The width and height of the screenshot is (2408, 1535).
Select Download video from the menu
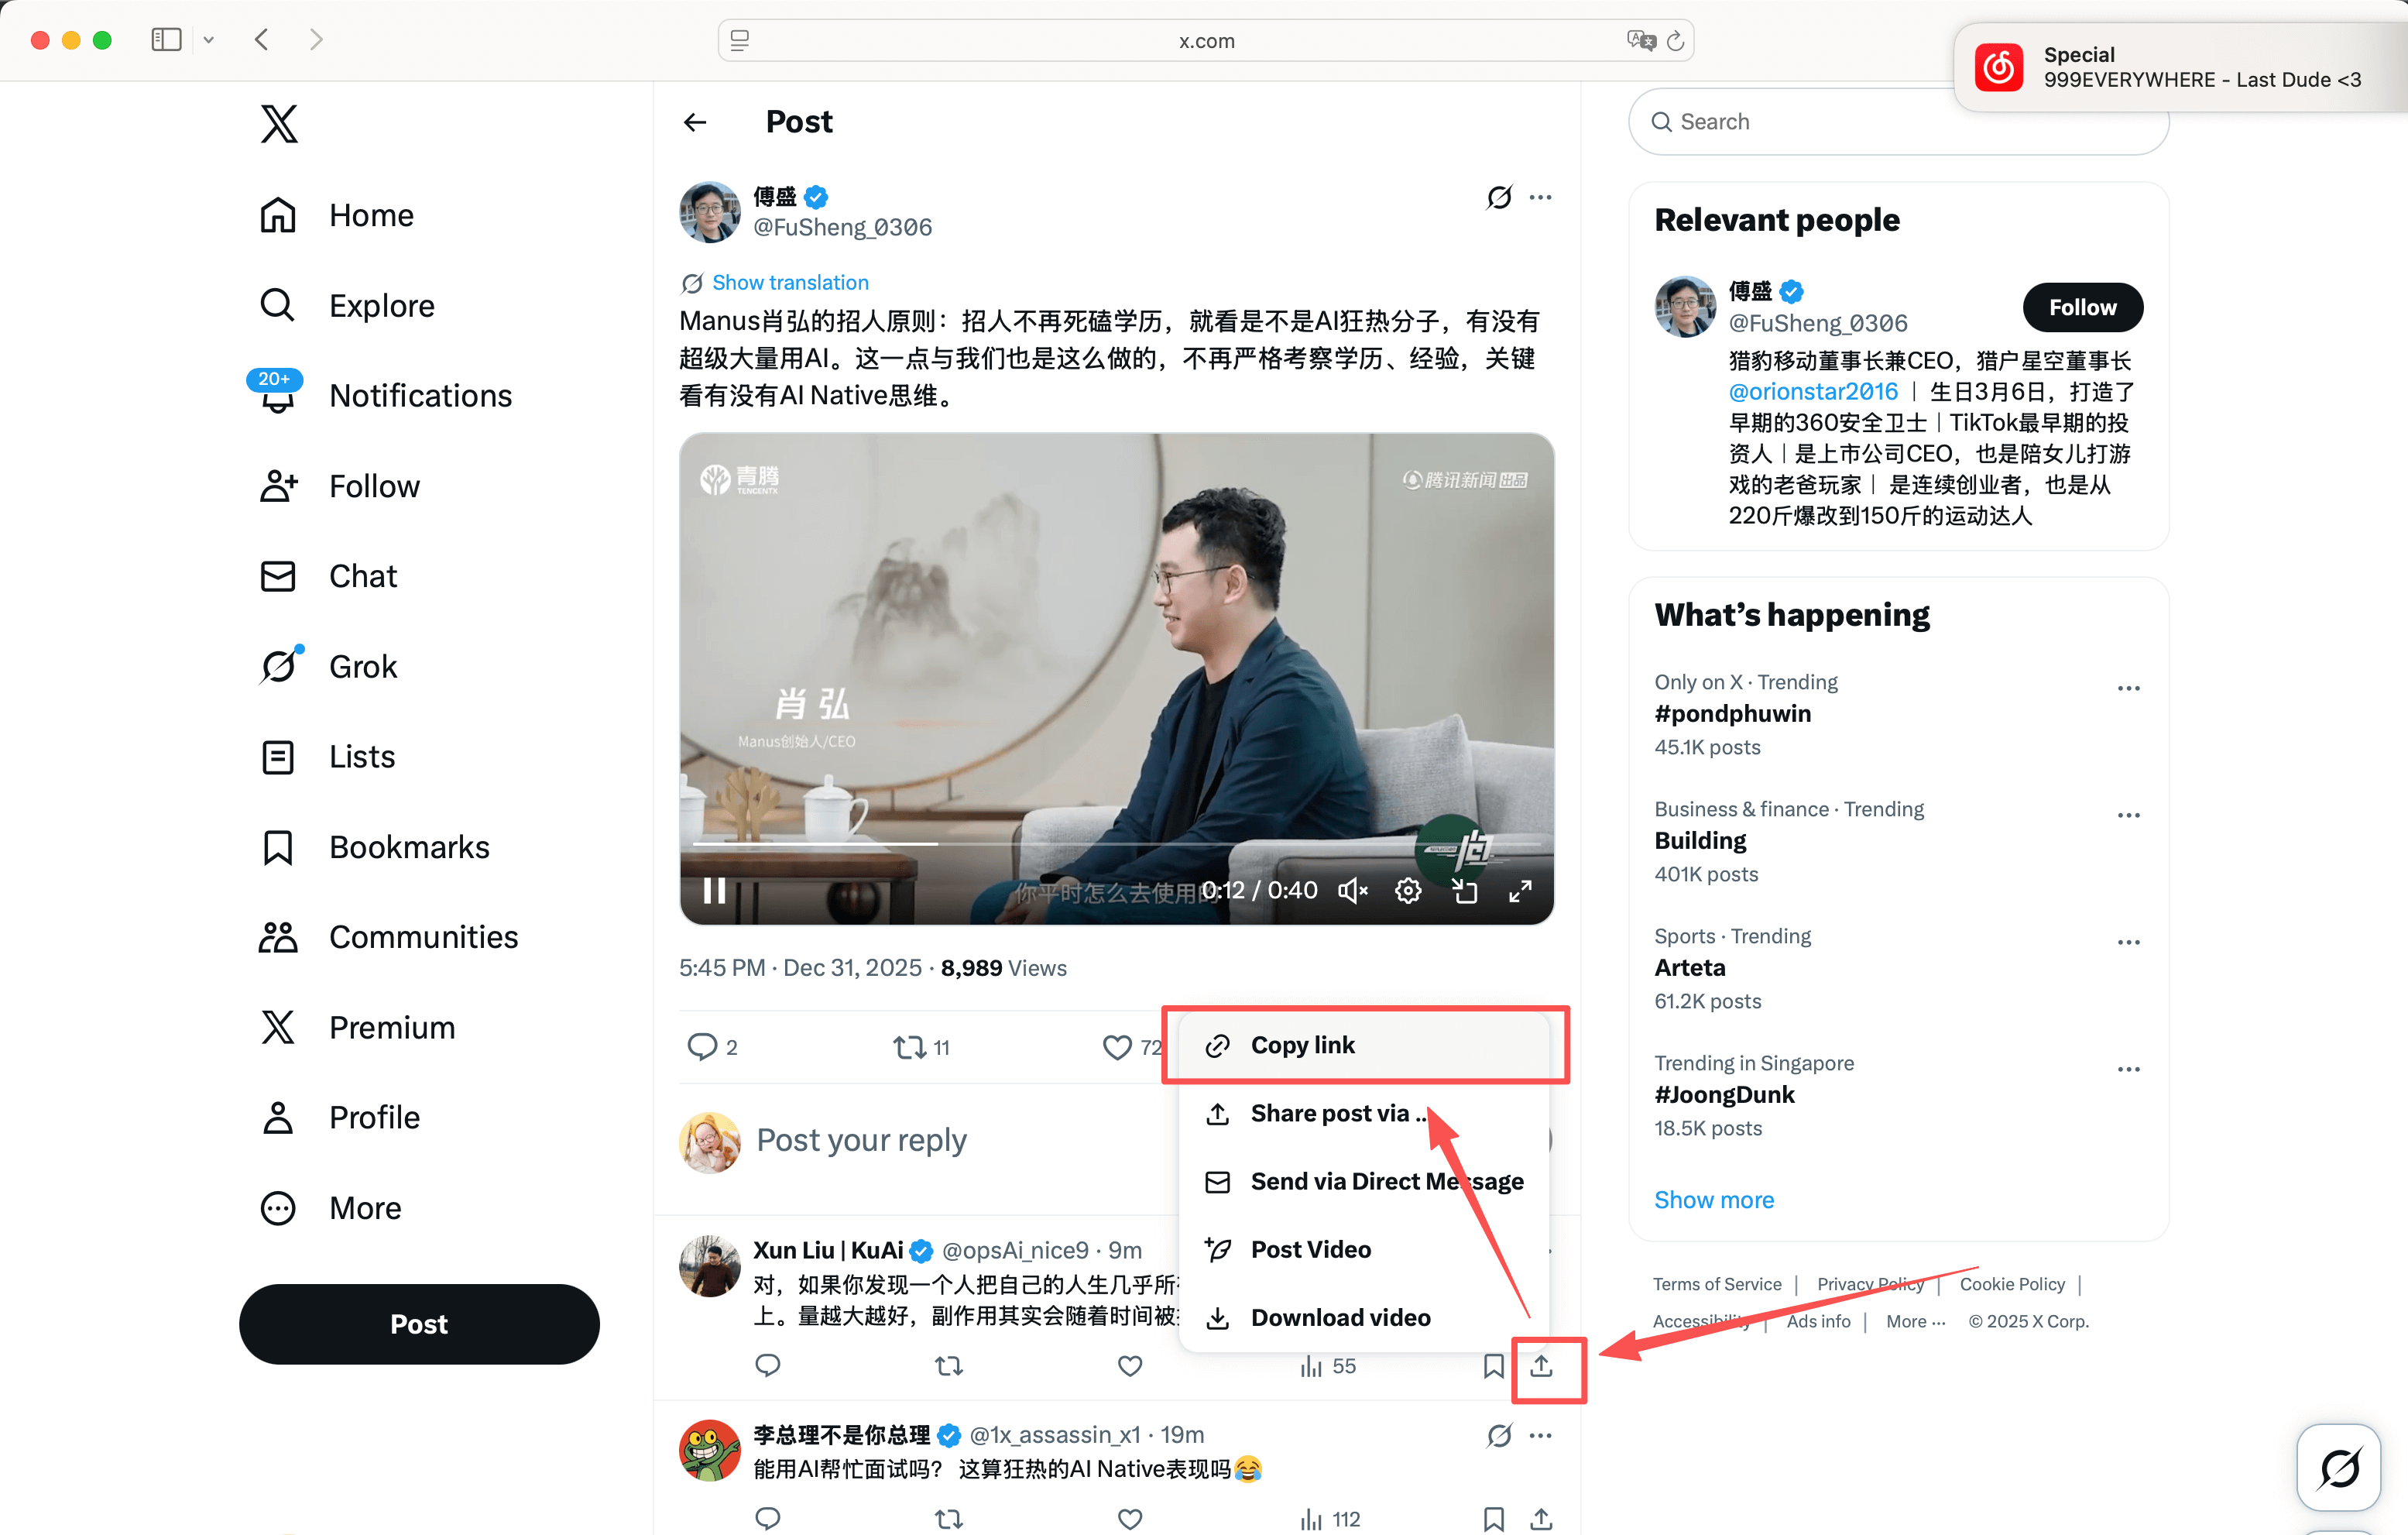1340,1317
